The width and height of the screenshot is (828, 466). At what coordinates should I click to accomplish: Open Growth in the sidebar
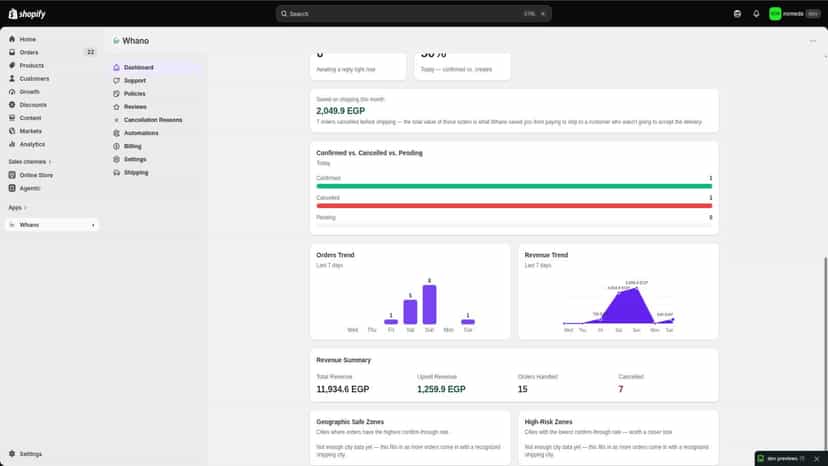click(30, 92)
